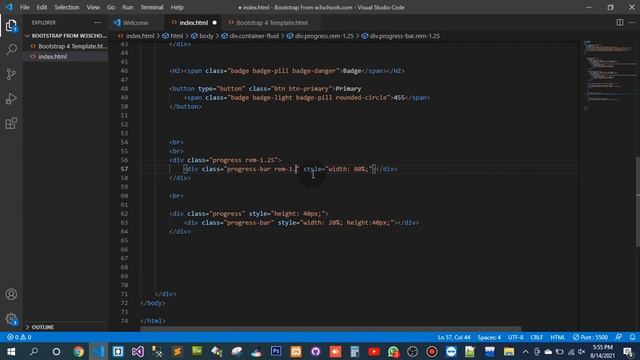Open Sublime Text from the taskbar
This screenshot has width=640, height=360.
177,351
